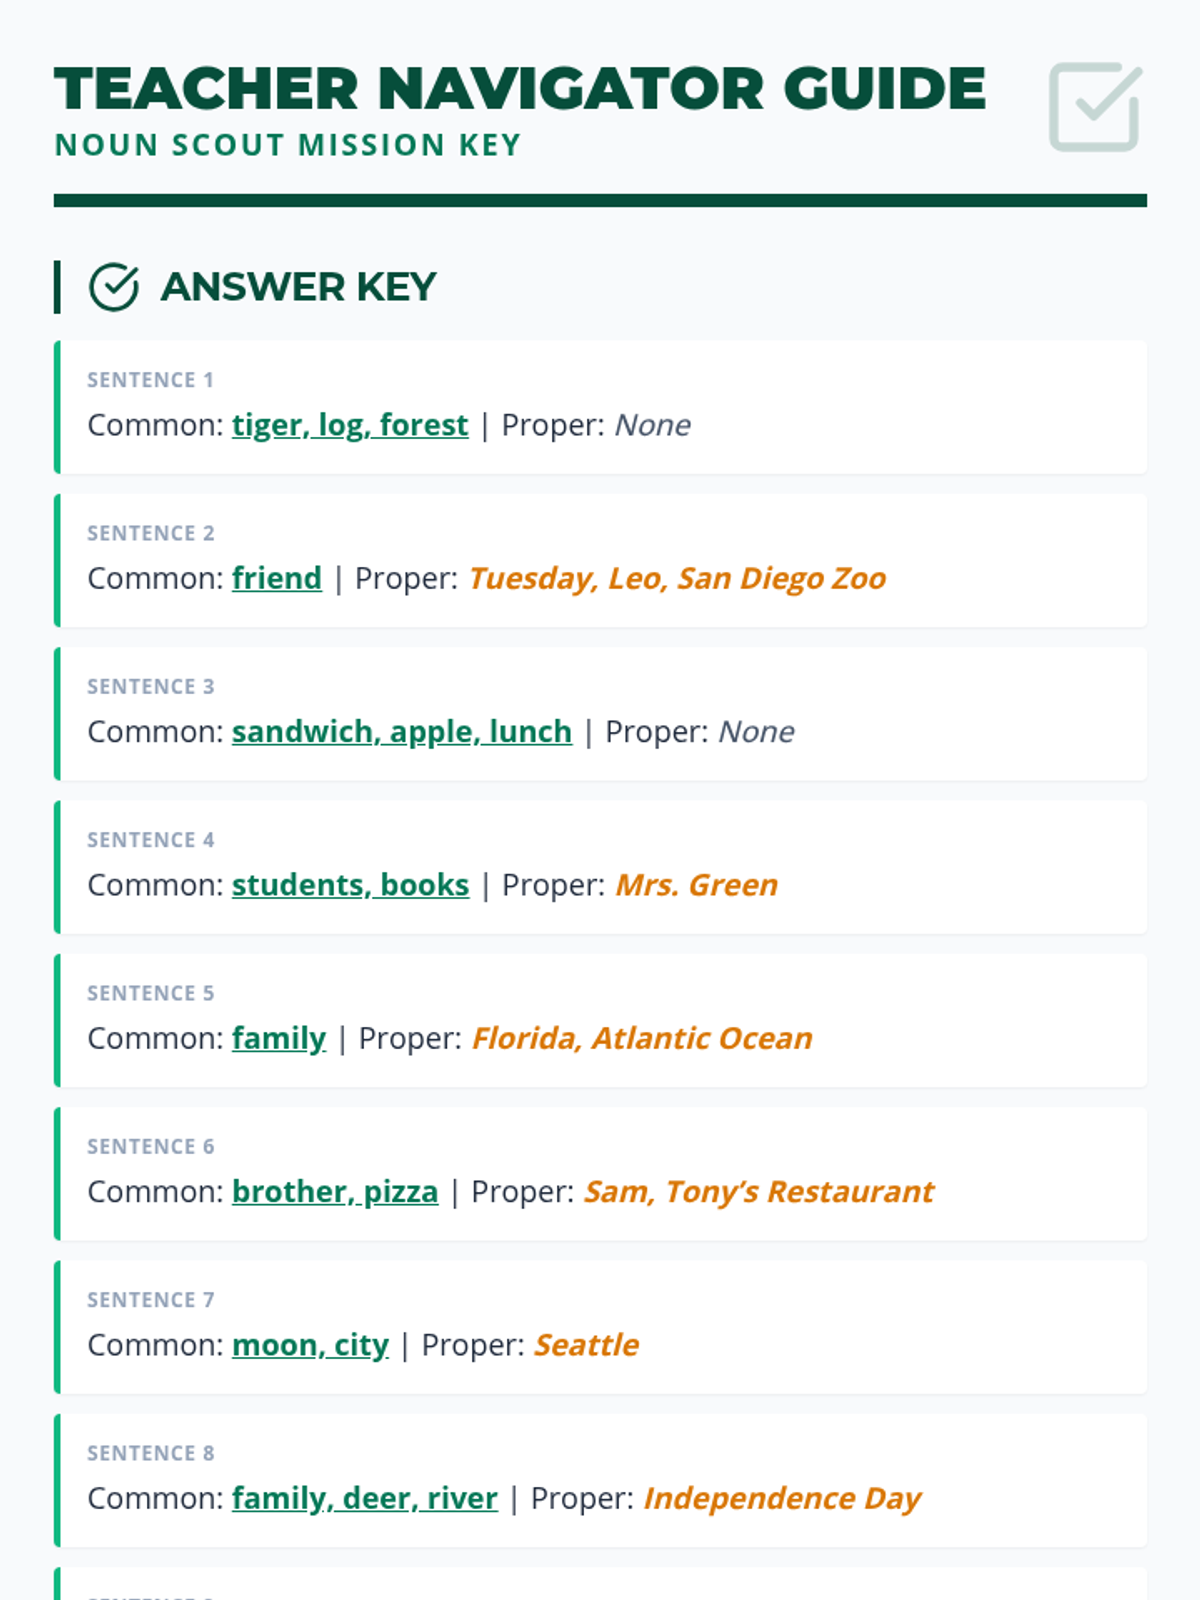Select underlined brother, pizza answer
Viewport: 1200px width, 1600px height.
tap(335, 1192)
